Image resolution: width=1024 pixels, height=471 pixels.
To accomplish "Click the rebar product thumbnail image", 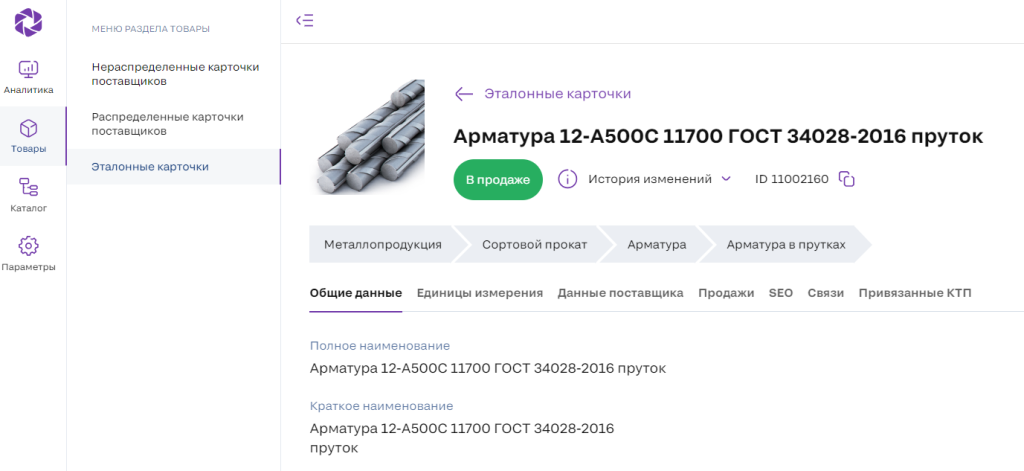I will 369,137.
